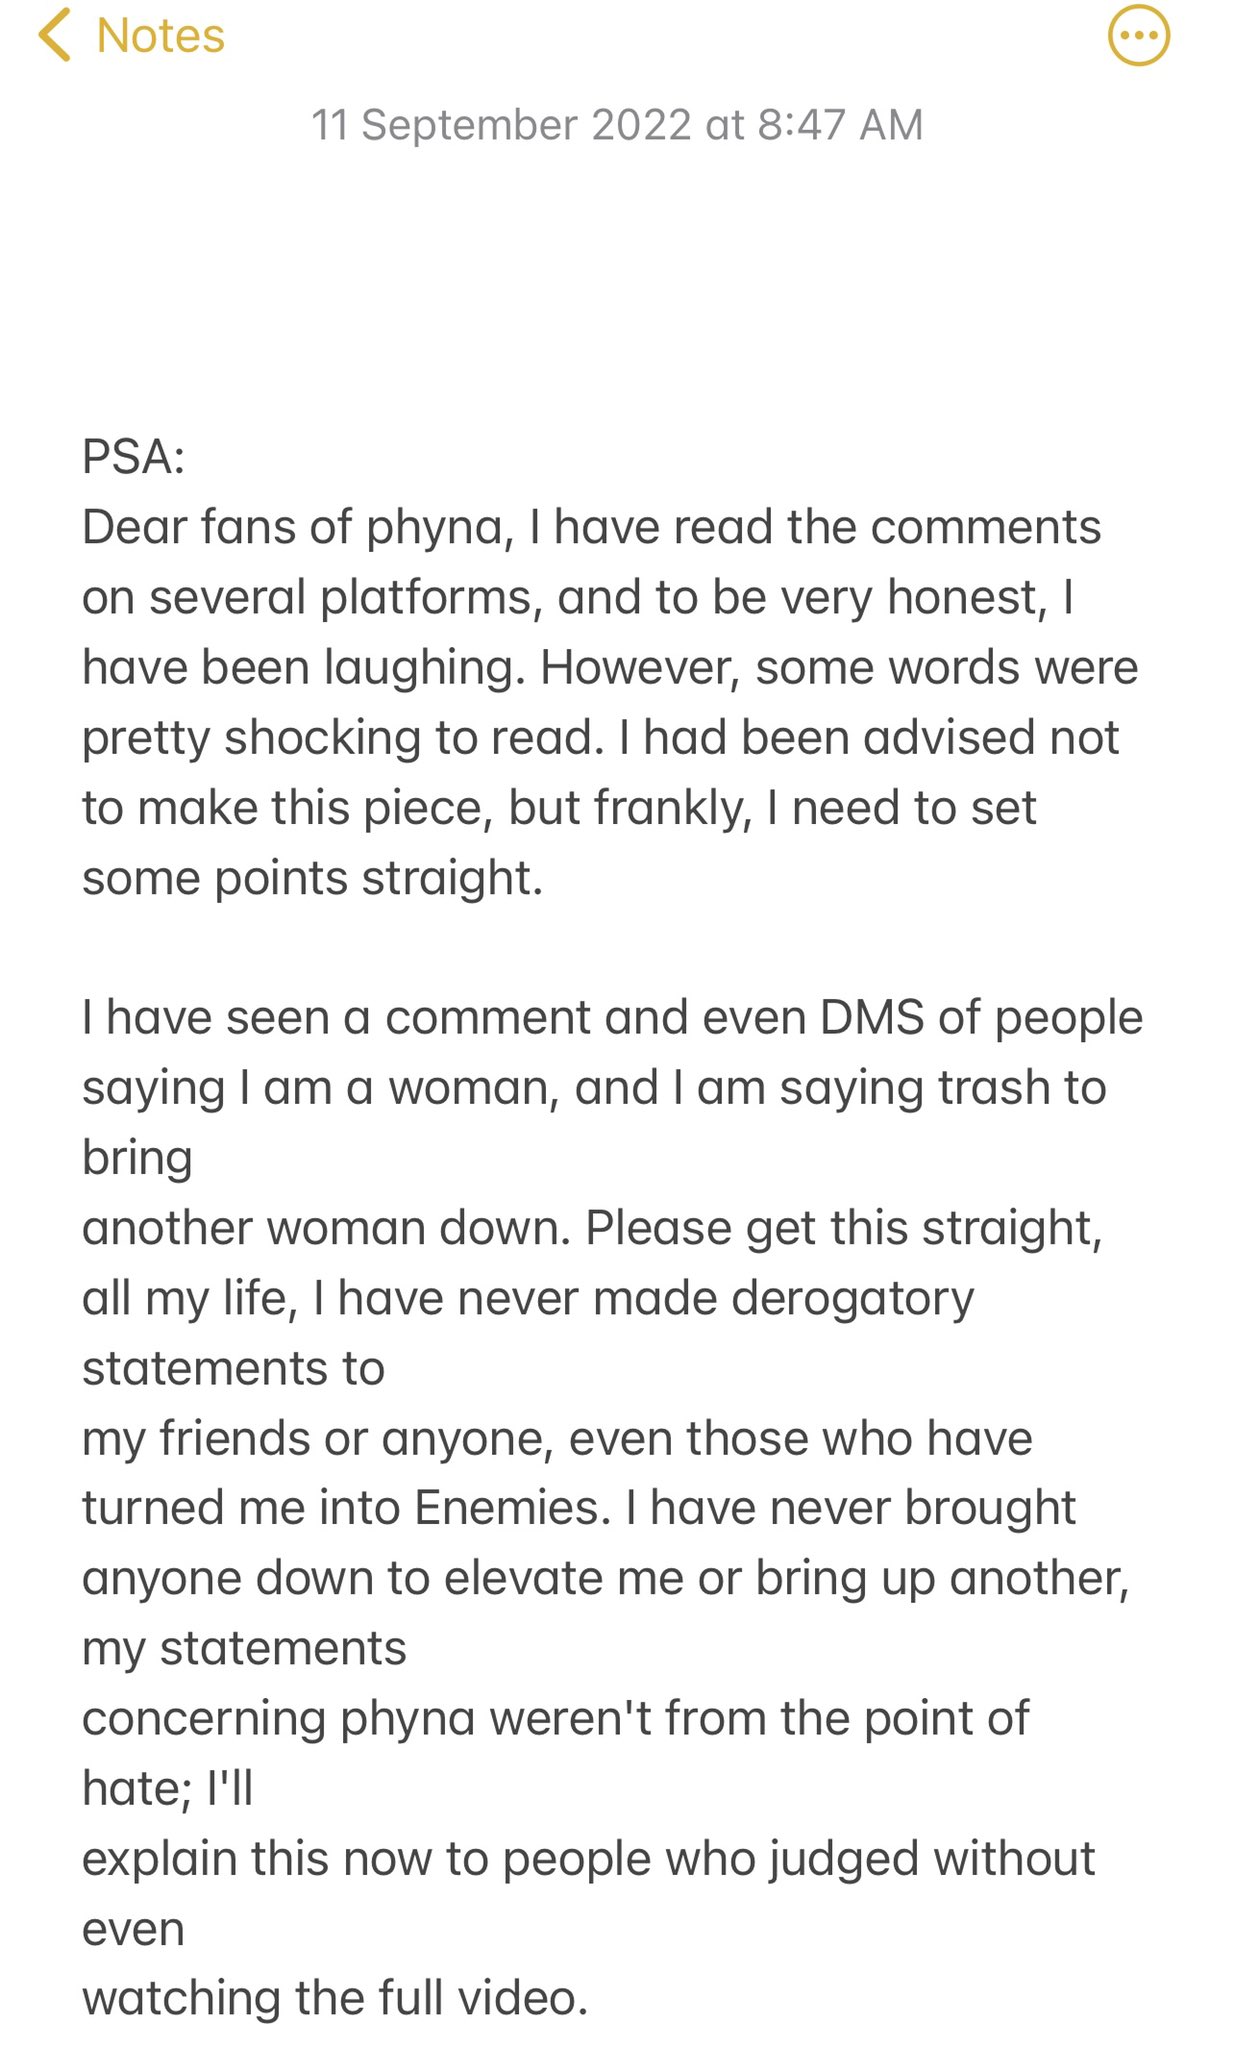Place cursor on 'another woman down' line
Screen dimensions: 1234x2048
pyautogui.click(x=592, y=1228)
